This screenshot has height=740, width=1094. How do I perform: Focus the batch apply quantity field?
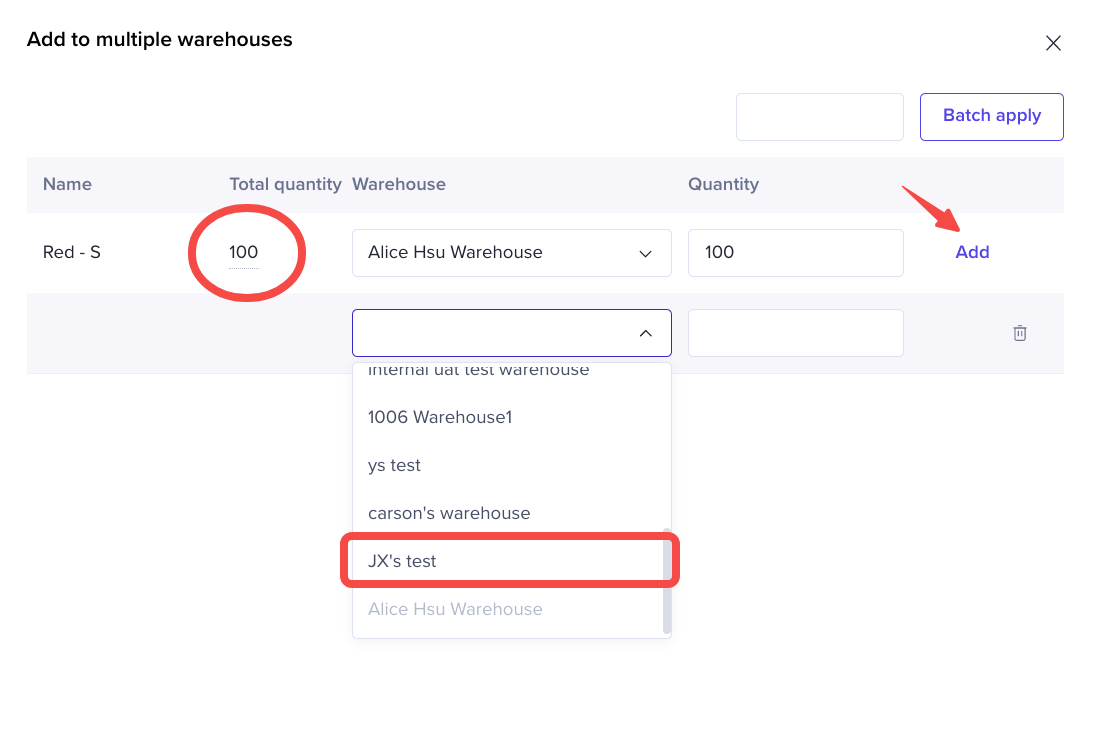coord(819,117)
